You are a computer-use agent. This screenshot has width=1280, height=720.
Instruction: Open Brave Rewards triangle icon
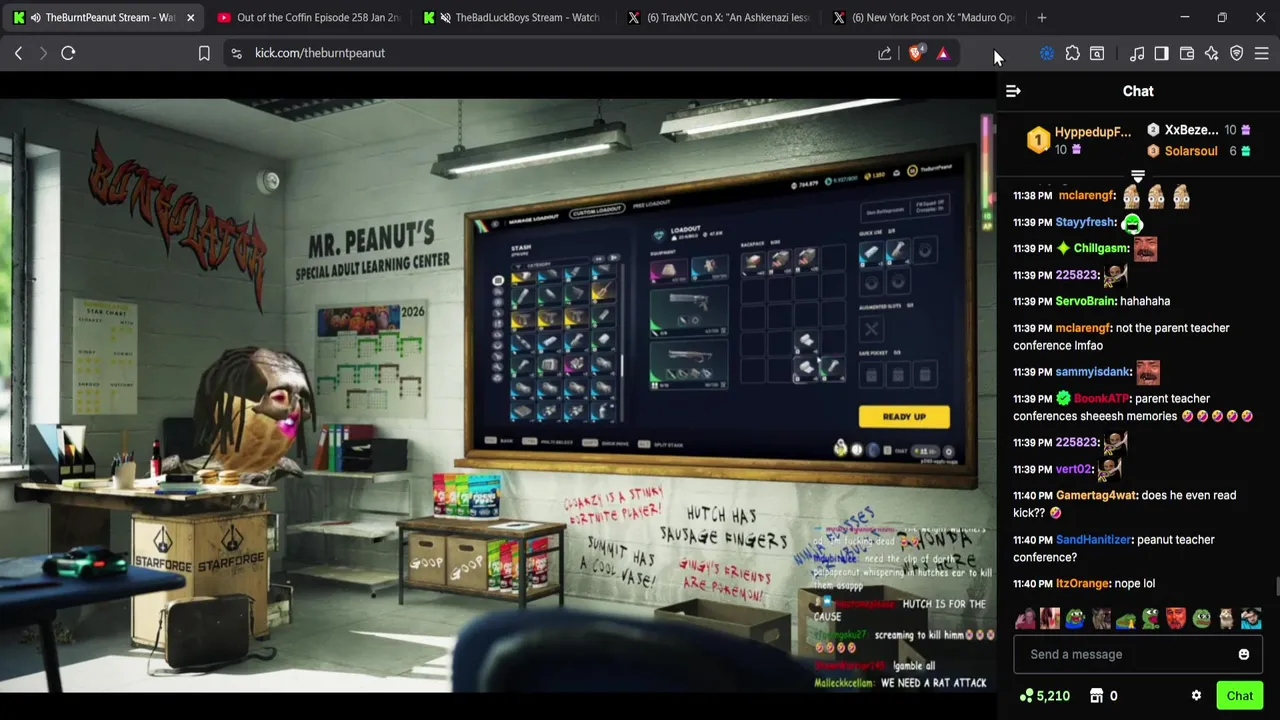(943, 53)
